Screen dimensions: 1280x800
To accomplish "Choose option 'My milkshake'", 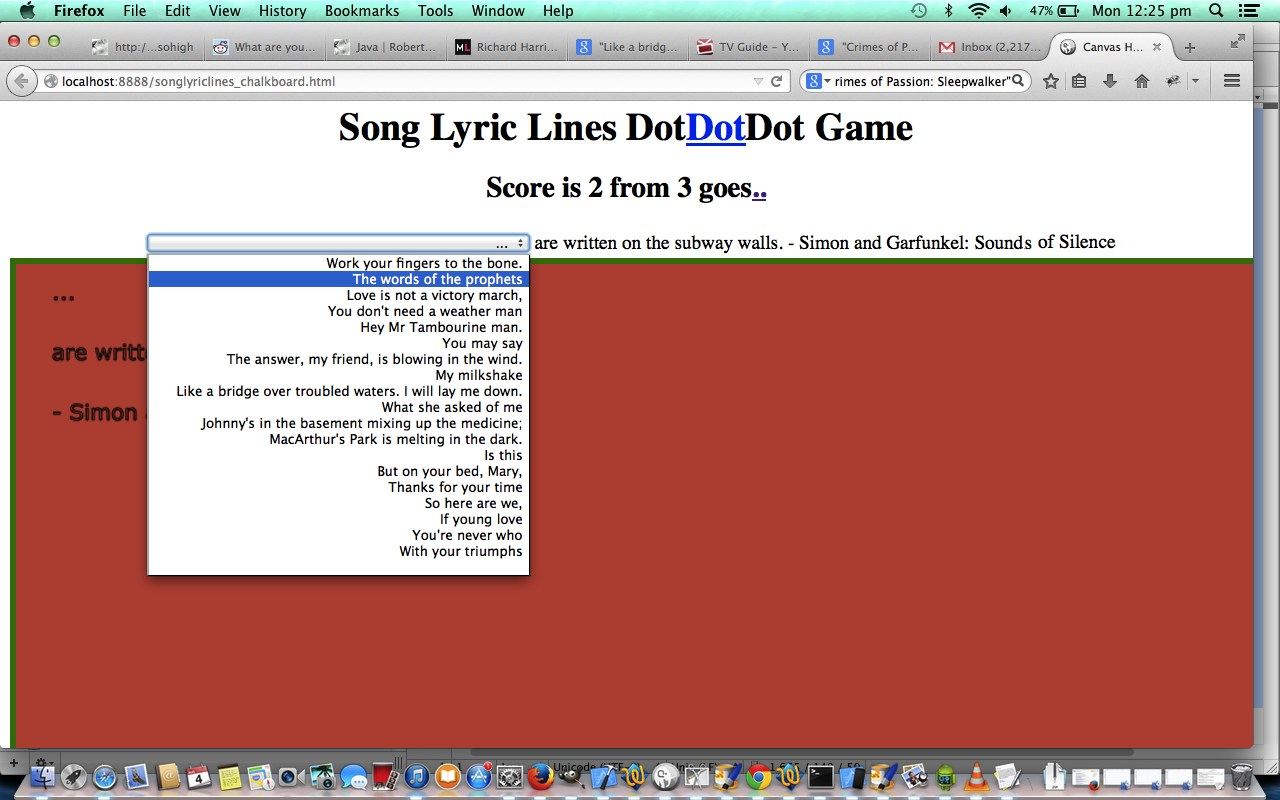I will point(338,375).
